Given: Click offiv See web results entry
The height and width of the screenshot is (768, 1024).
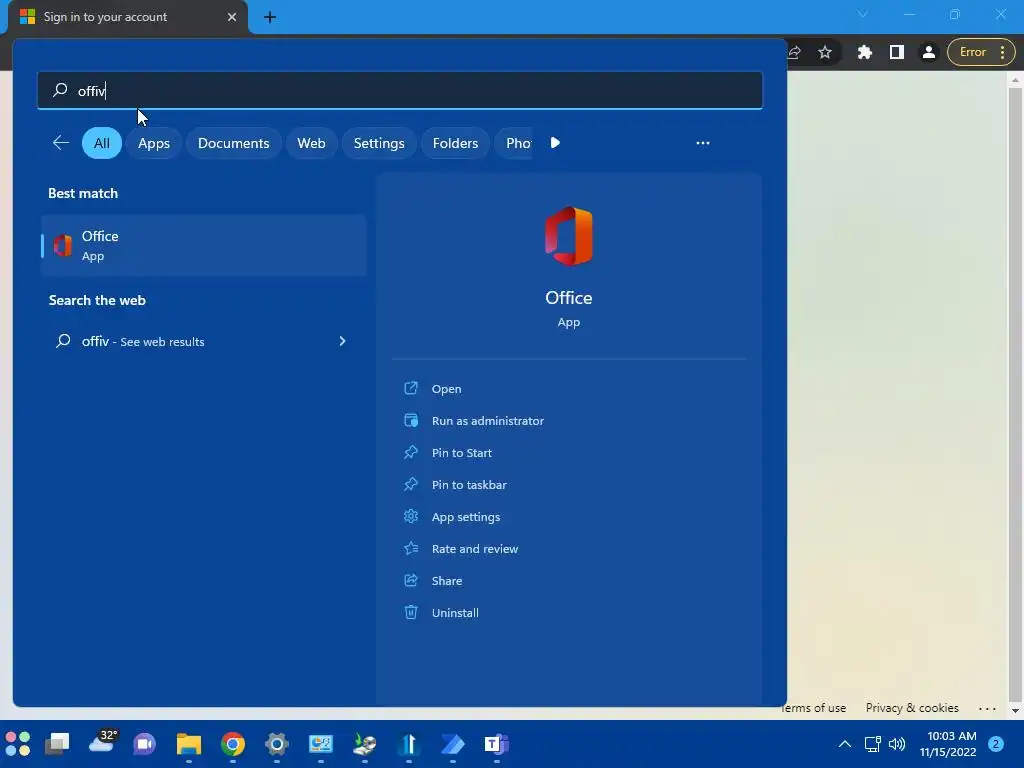Looking at the screenshot, I should pos(204,341).
